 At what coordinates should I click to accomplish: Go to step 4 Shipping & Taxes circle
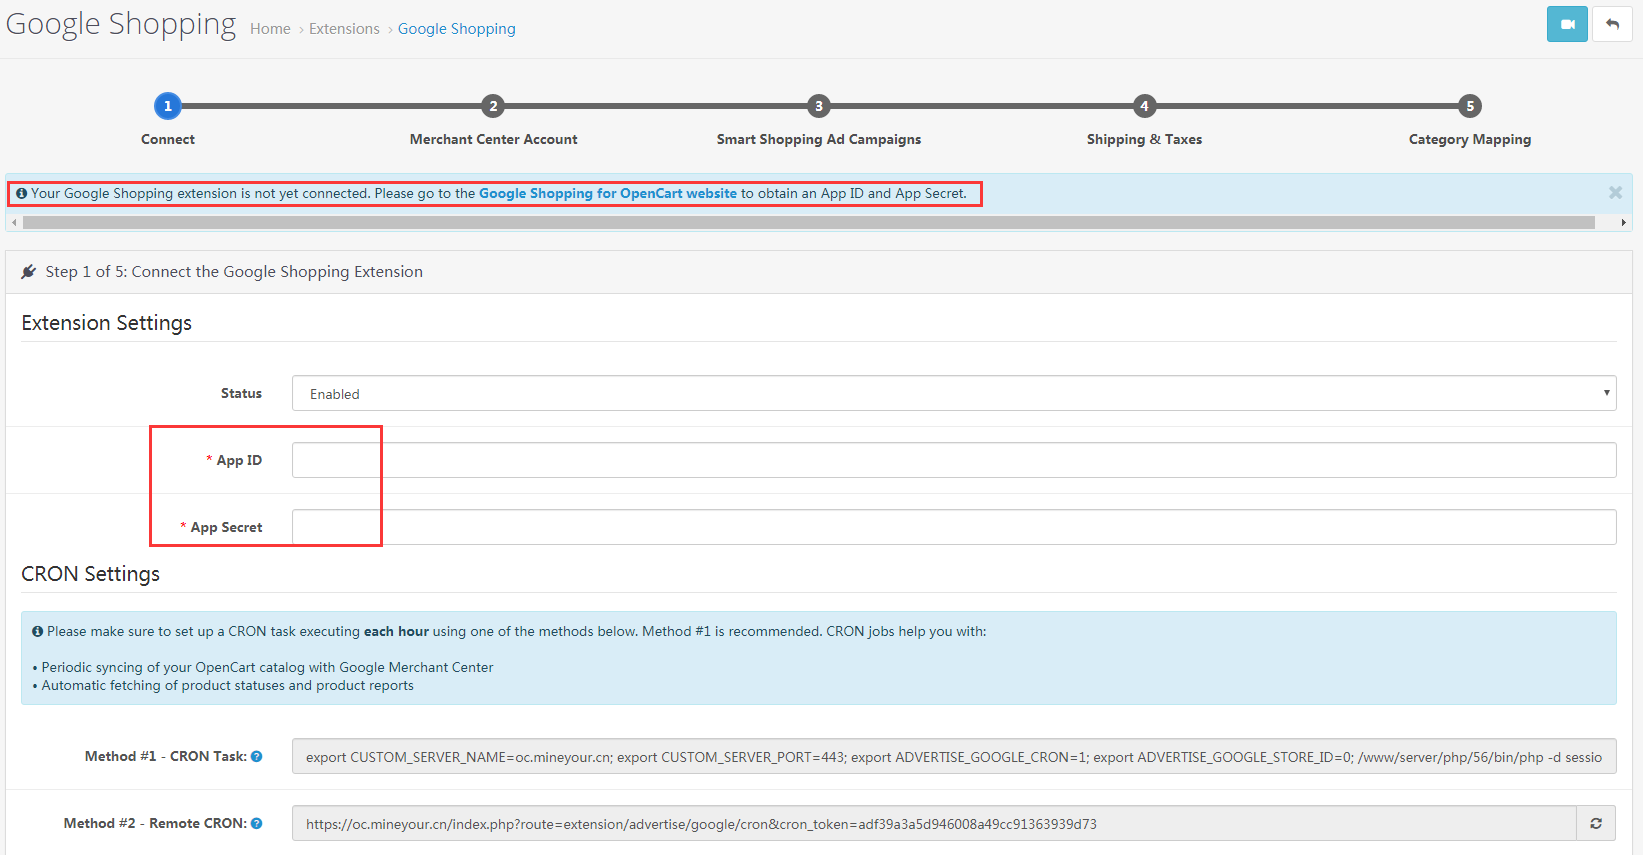coord(1145,106)
